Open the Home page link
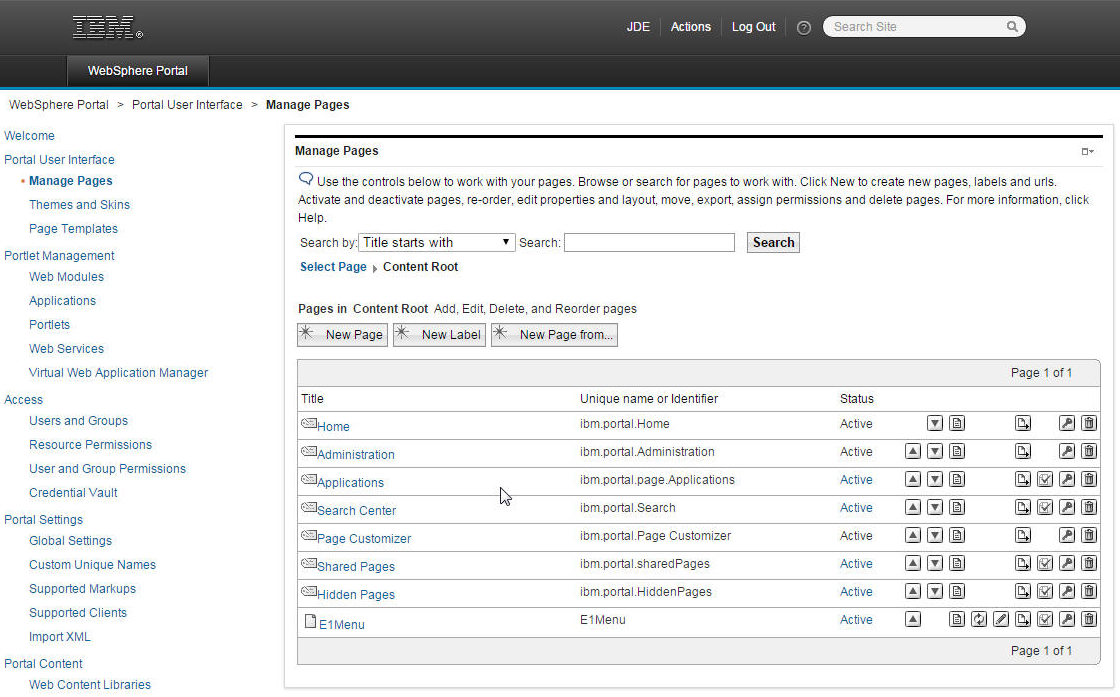The width and height of the screenshot is (1120, 697). click(333, 426)
